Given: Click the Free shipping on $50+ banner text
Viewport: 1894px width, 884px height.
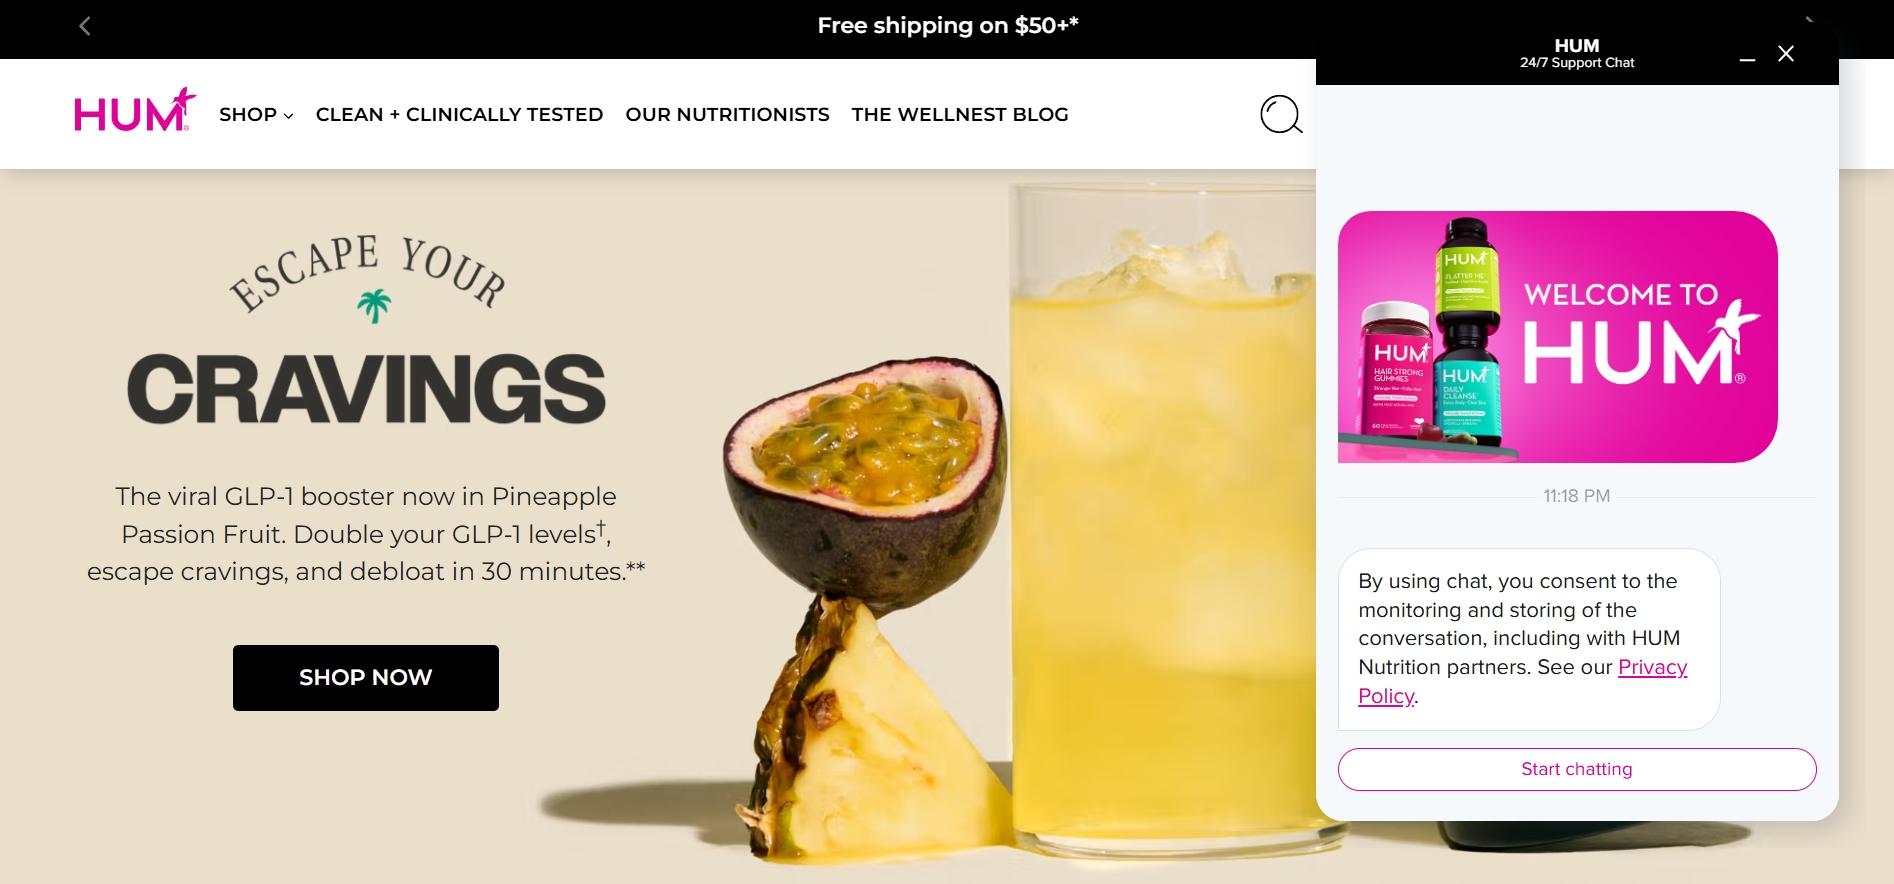Looking at the screenshot, I should 948,26.
